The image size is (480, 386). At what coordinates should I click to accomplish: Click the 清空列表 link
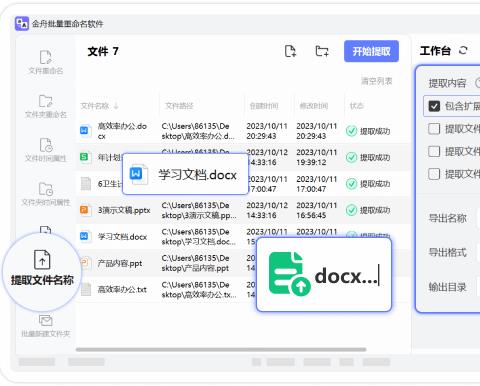click(377, 81)
